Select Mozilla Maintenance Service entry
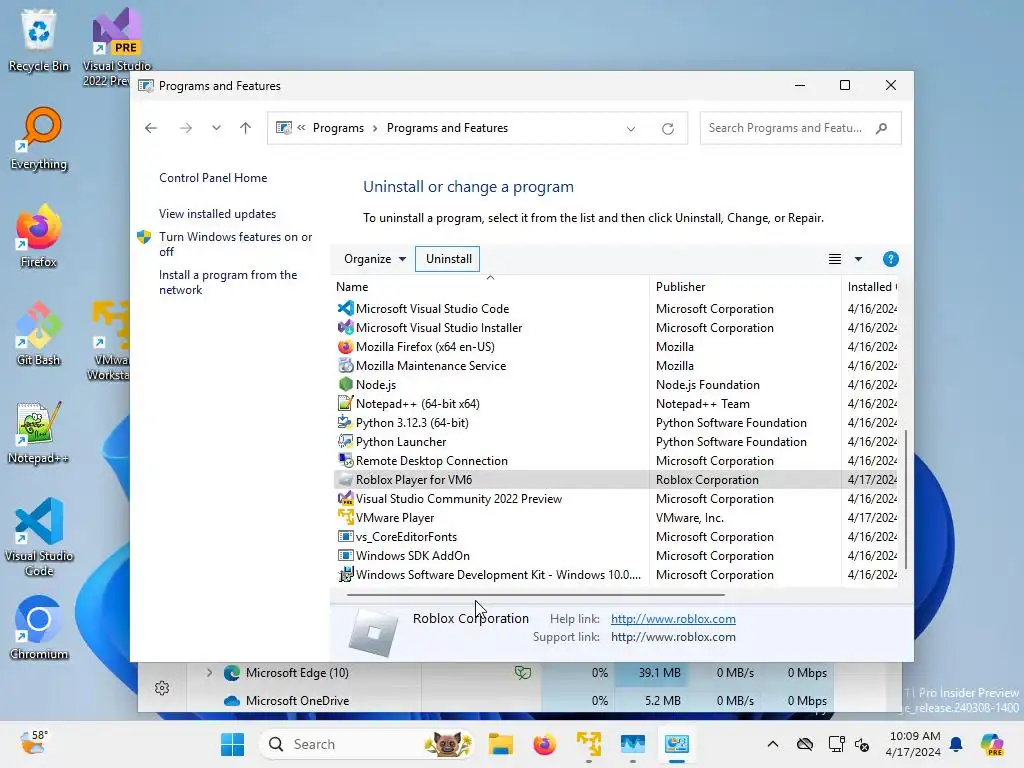Screen dimensions: 1024x768 615,366
